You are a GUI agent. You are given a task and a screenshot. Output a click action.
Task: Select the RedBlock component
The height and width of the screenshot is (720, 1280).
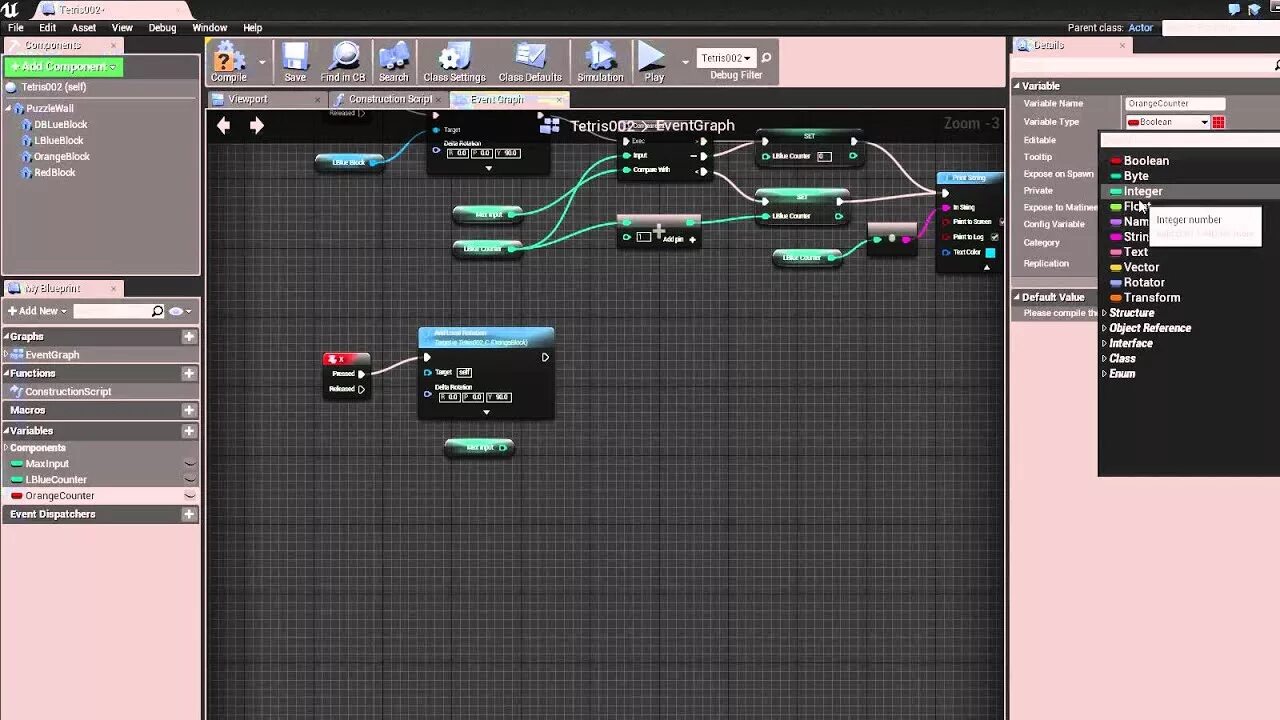[55, 172]
